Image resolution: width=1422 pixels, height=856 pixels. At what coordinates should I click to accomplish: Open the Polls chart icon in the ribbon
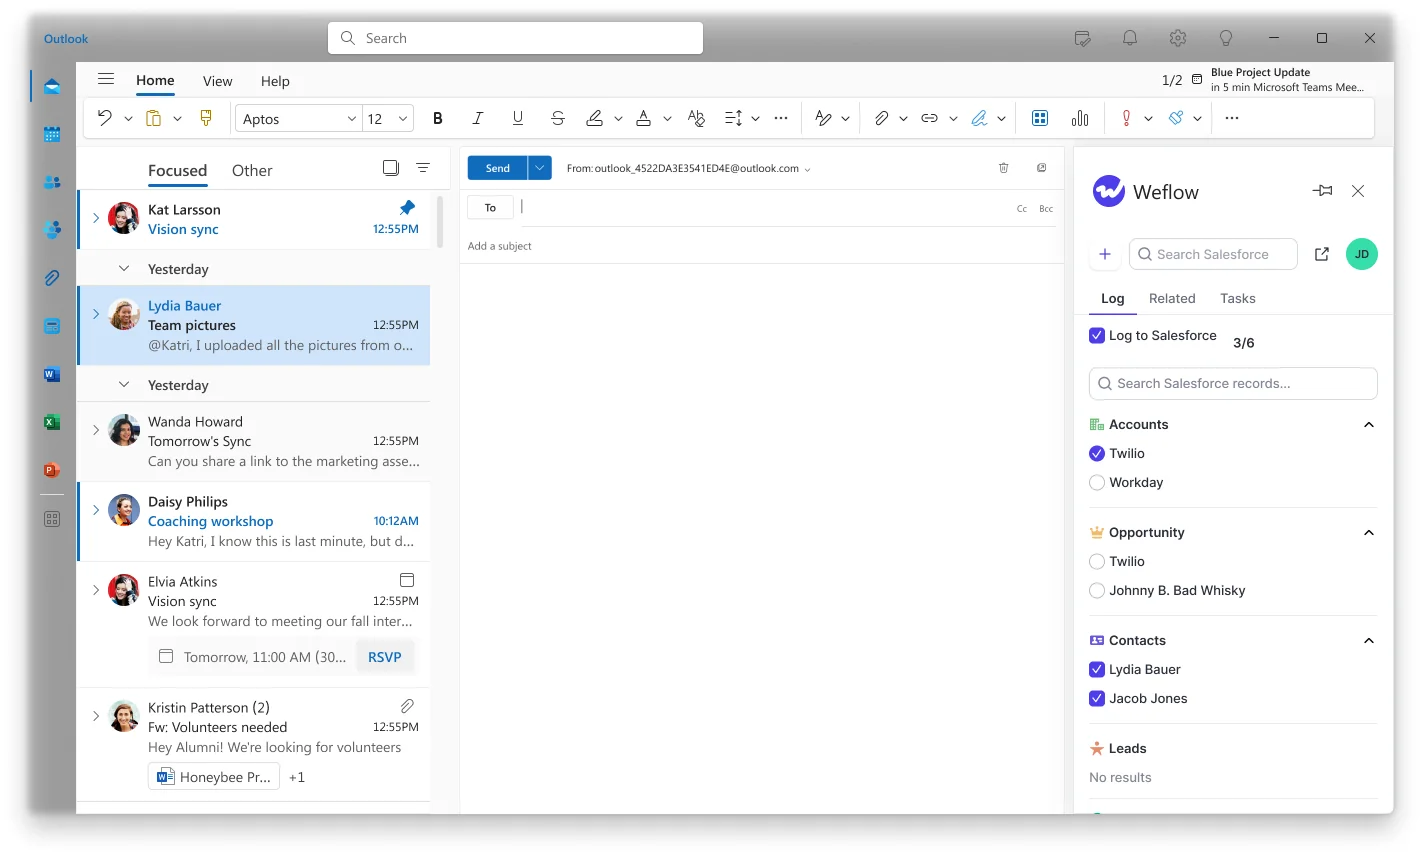pyautogui.click(x=1080, y=118)
